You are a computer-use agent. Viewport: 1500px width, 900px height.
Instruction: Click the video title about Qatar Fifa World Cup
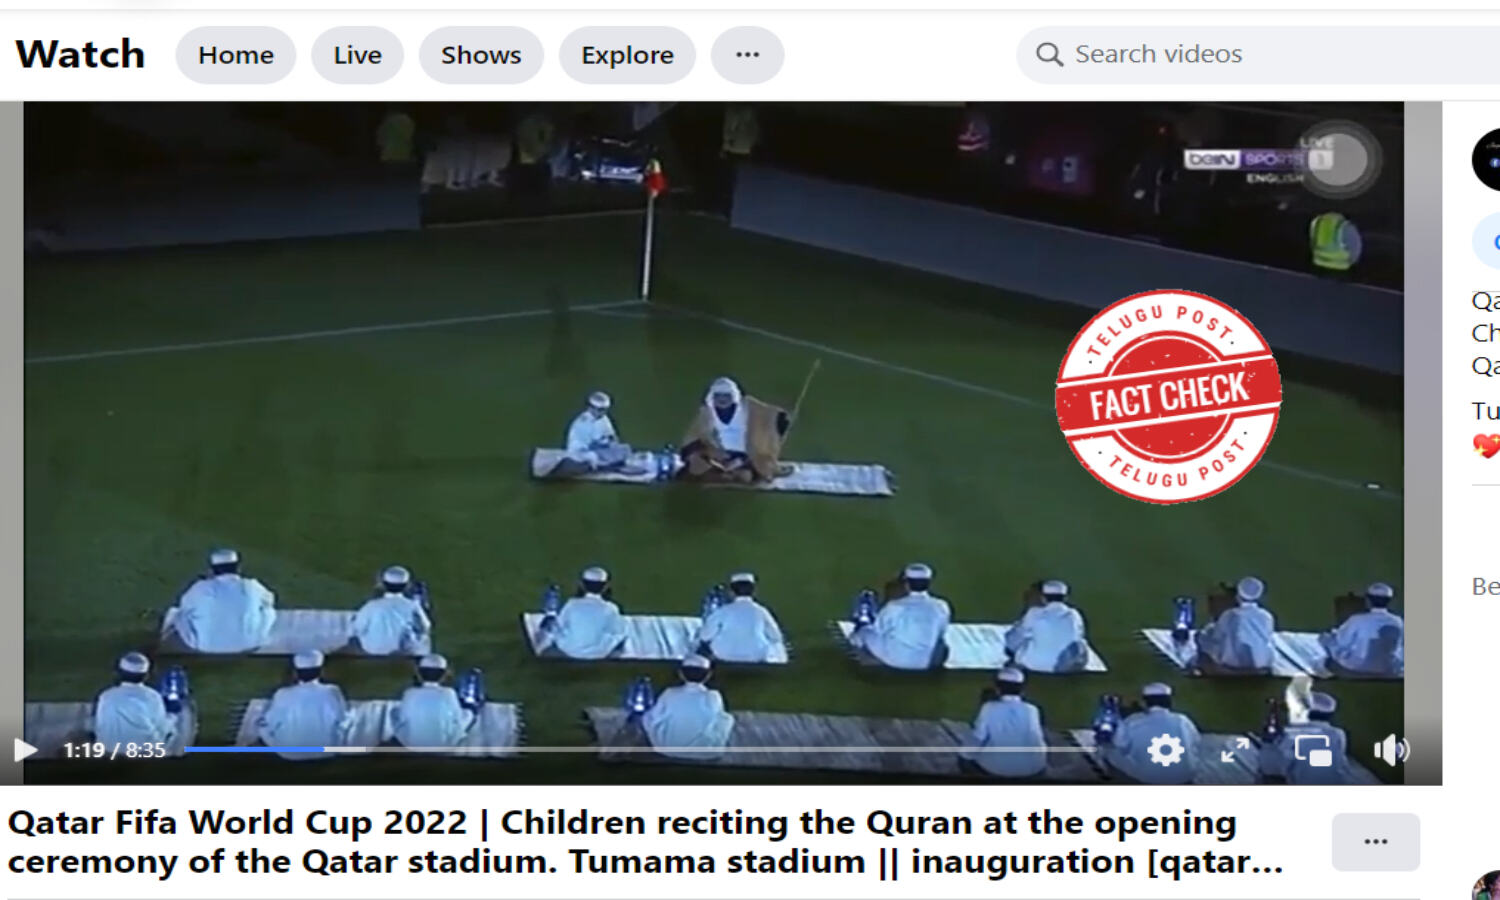pyautogui.click(x=645, y=842)
